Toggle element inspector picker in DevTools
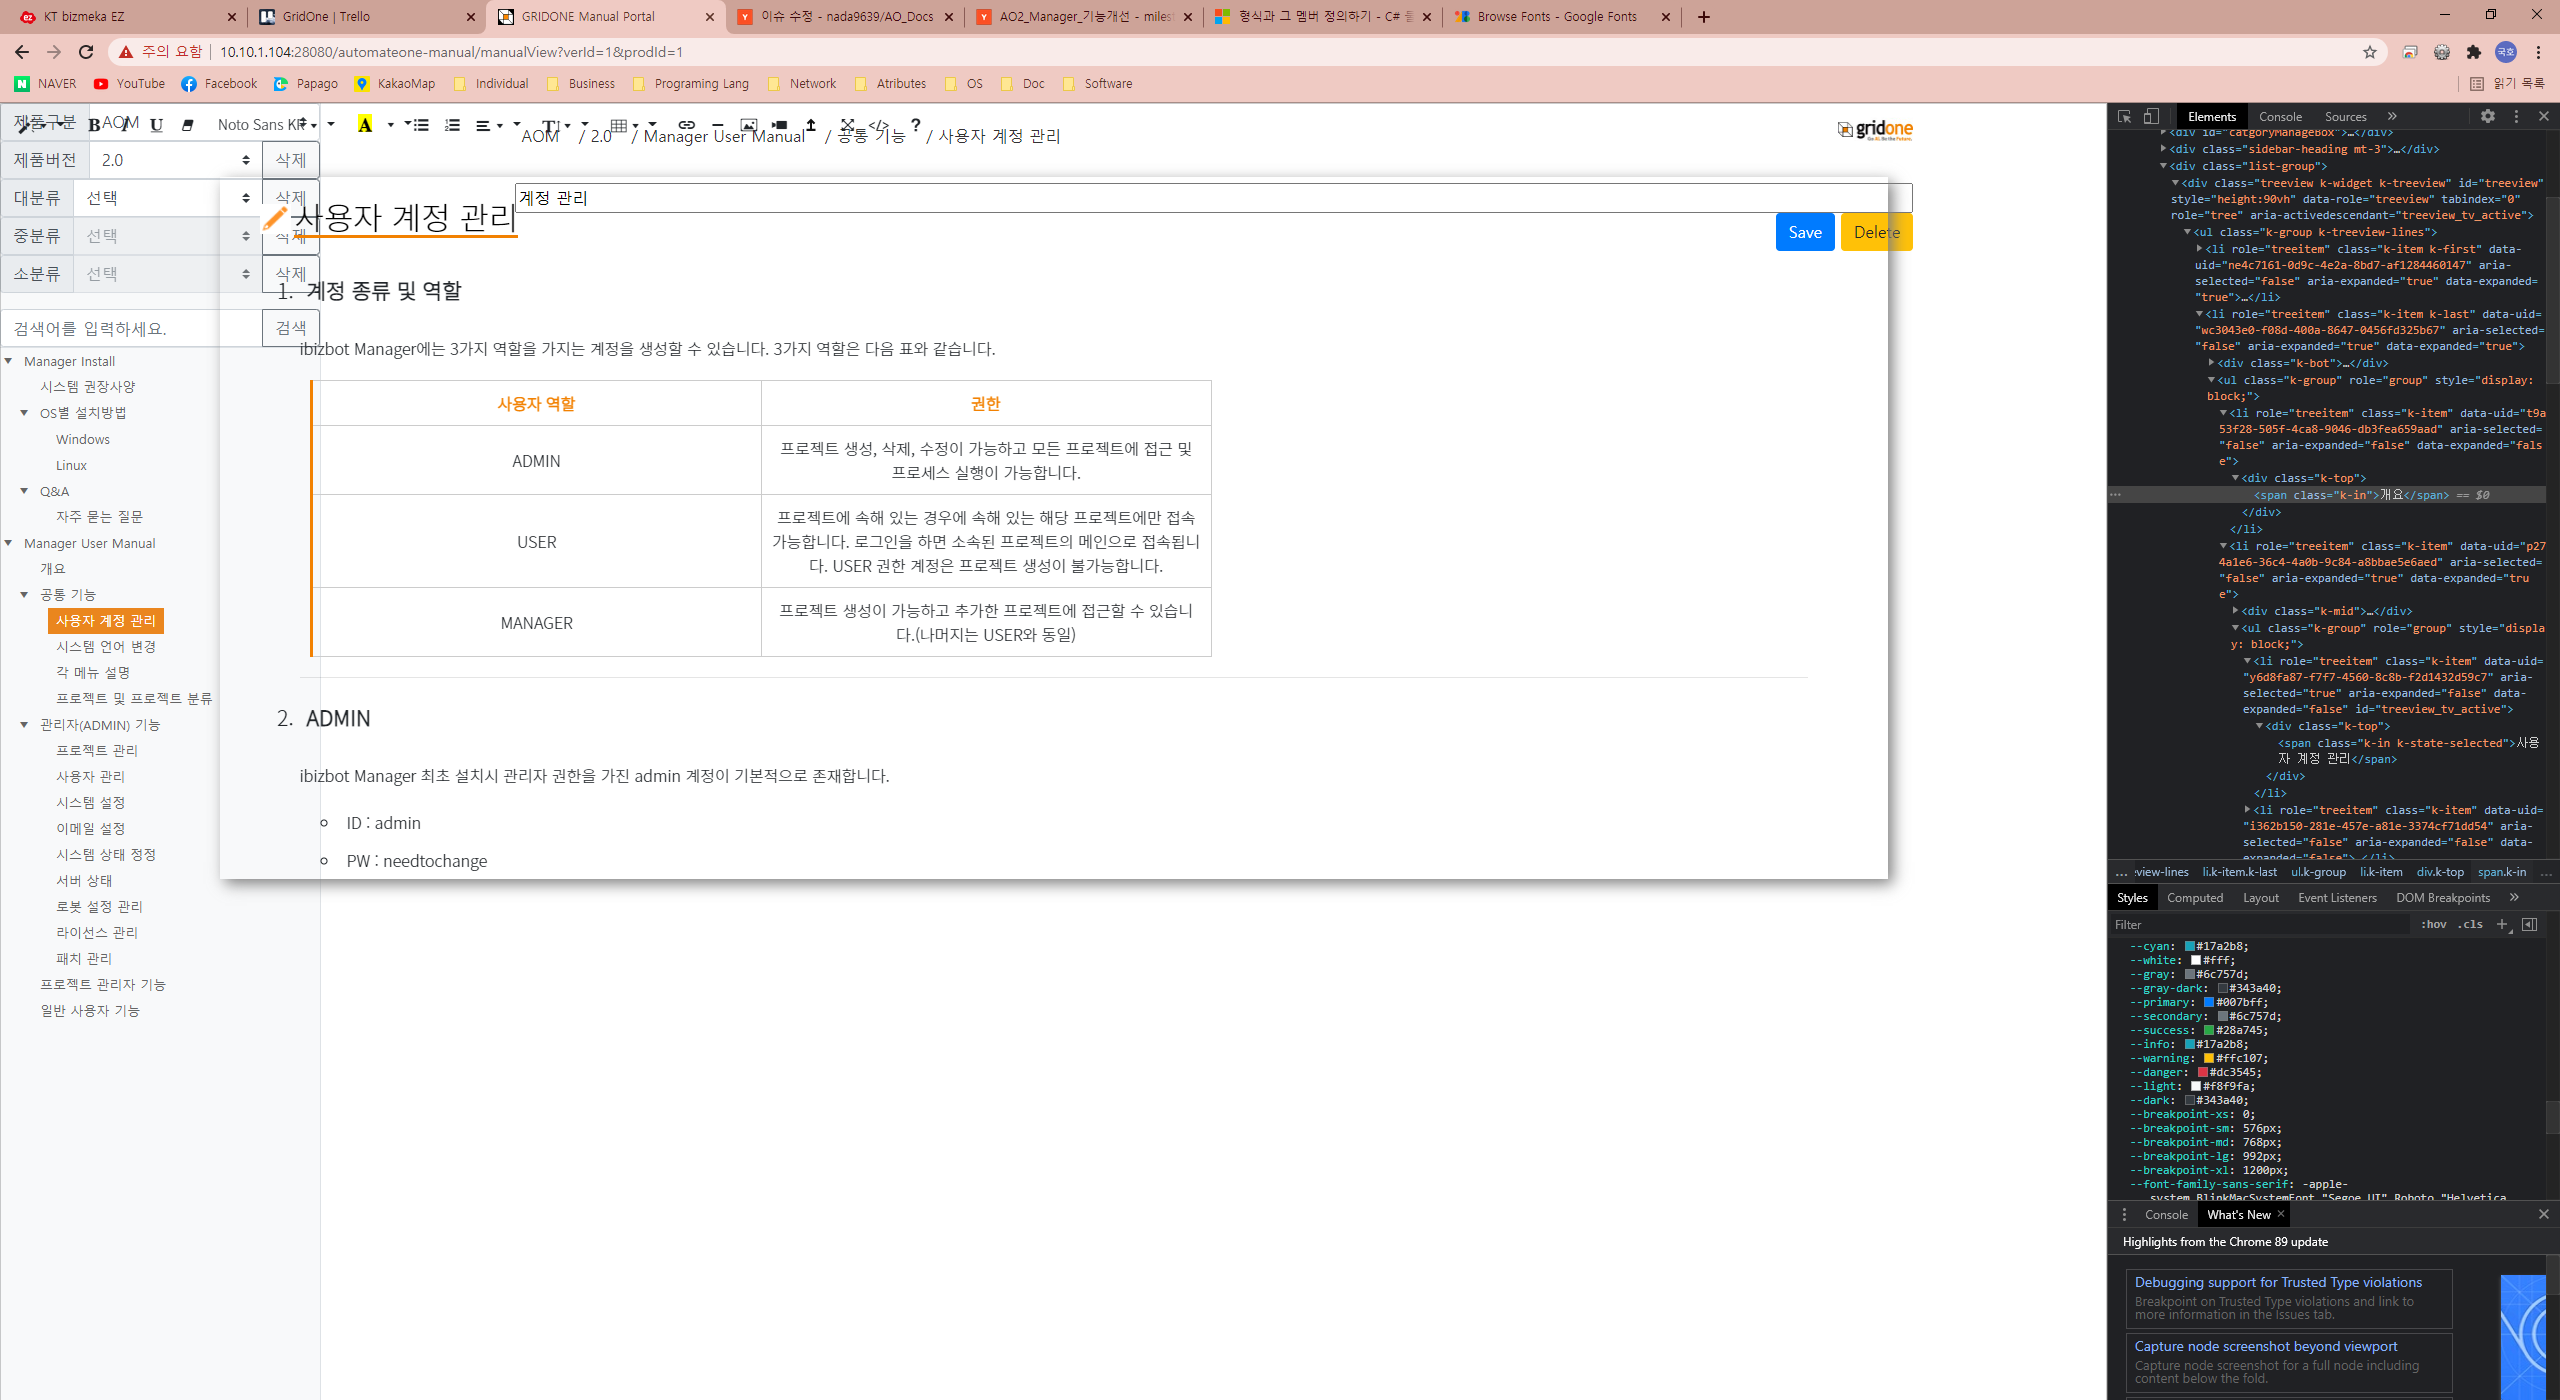 pyautogui.click(x=2124, y=116)
